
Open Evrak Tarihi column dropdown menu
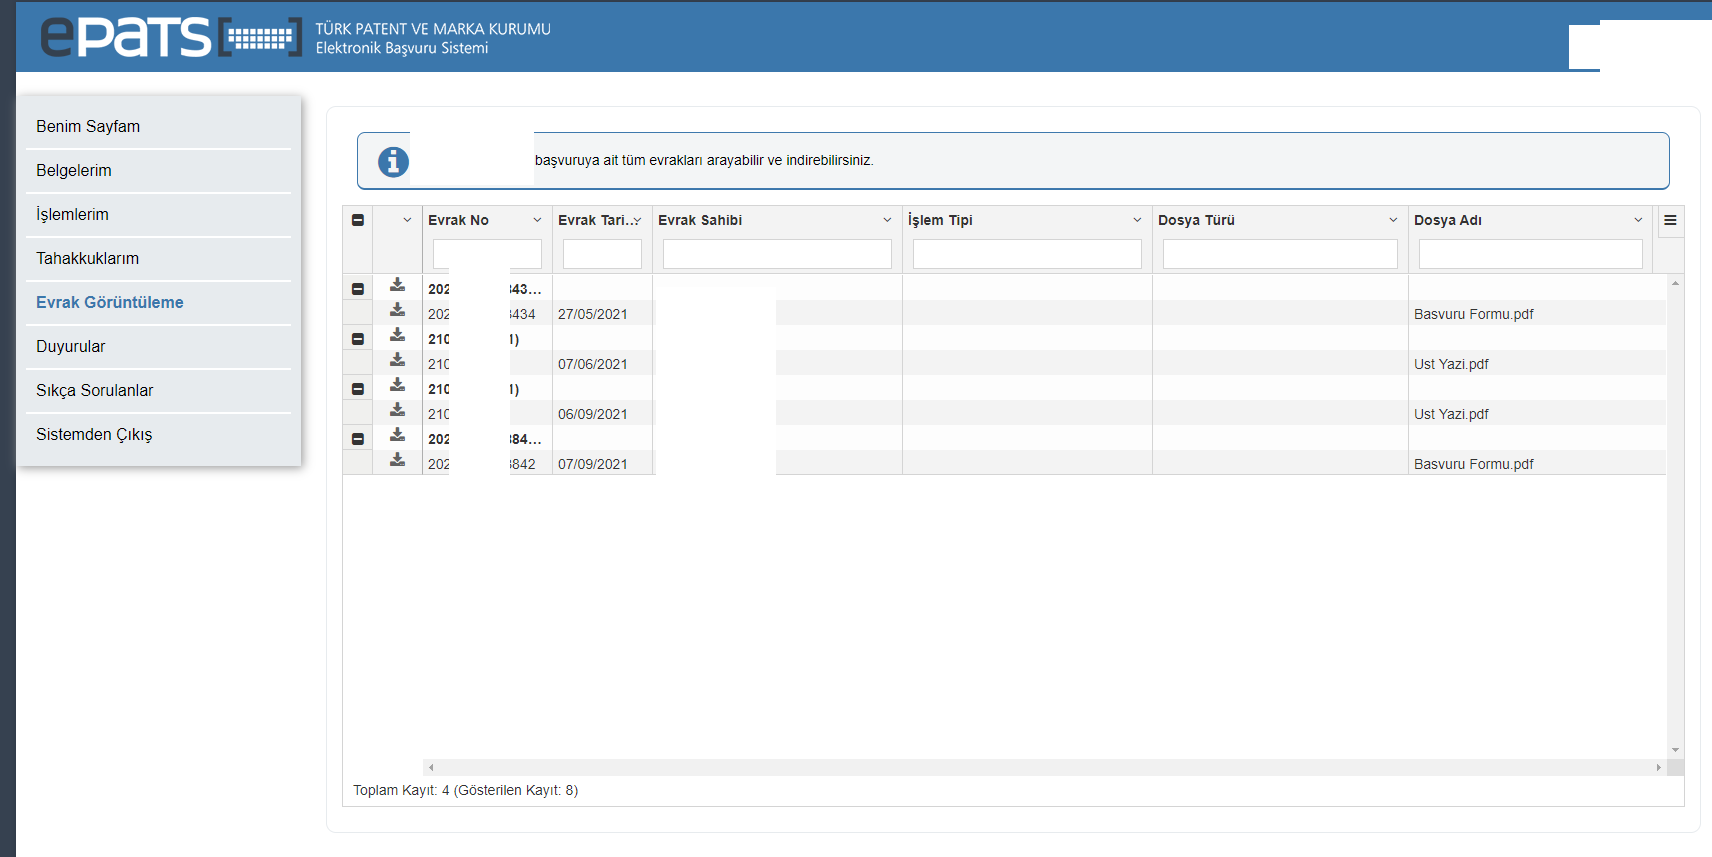(x=637, y=220)
